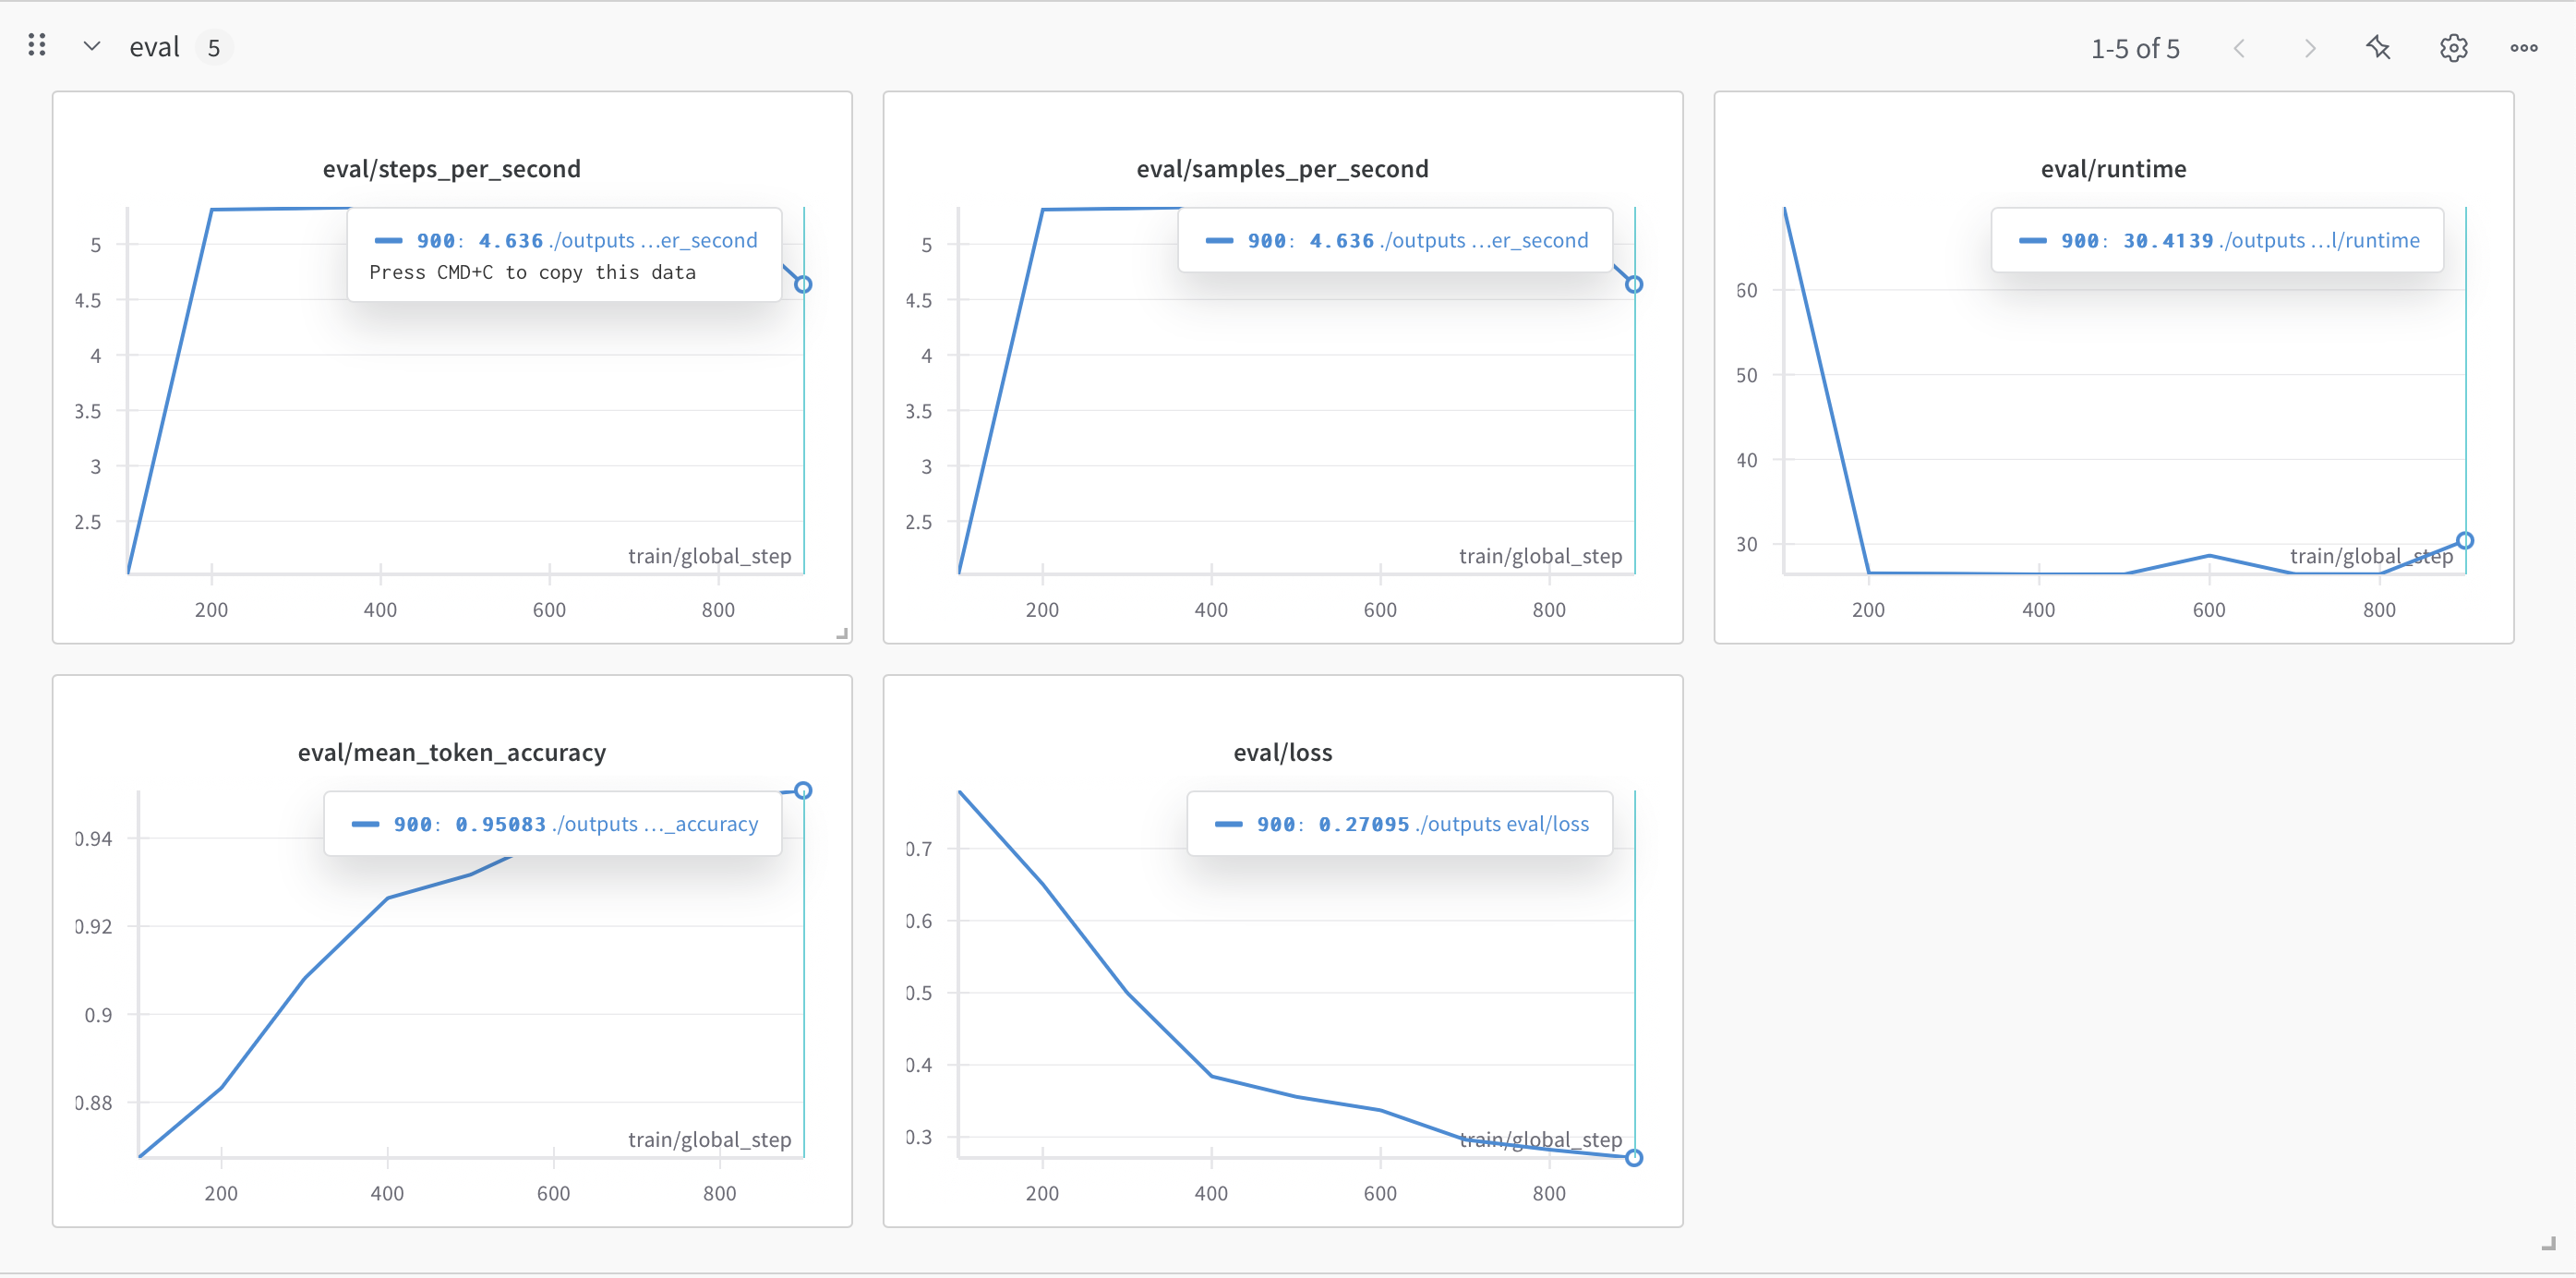Go to previous panels page arrow
The width and height of the screenshot is (2576, 1278).
2240,48
